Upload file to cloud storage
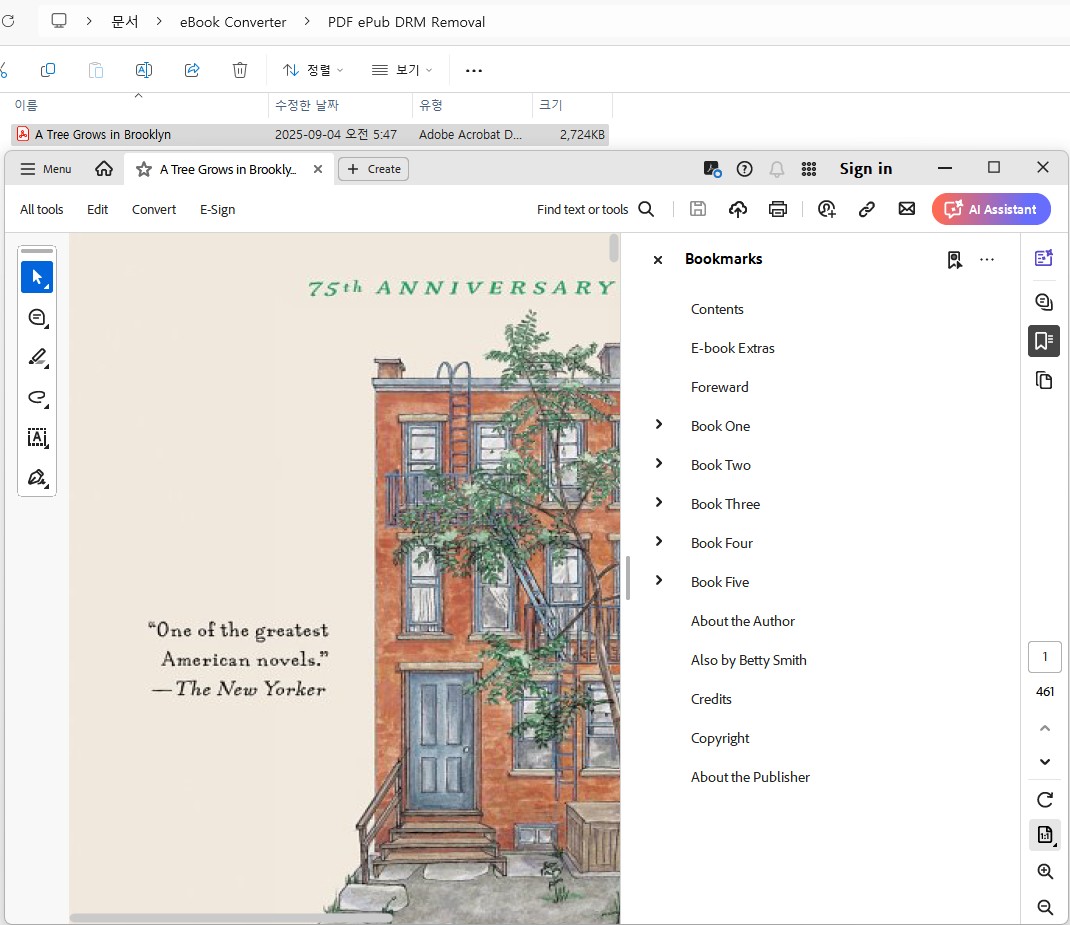Screen dimensions: 1070x925 (x=738, y=209)
